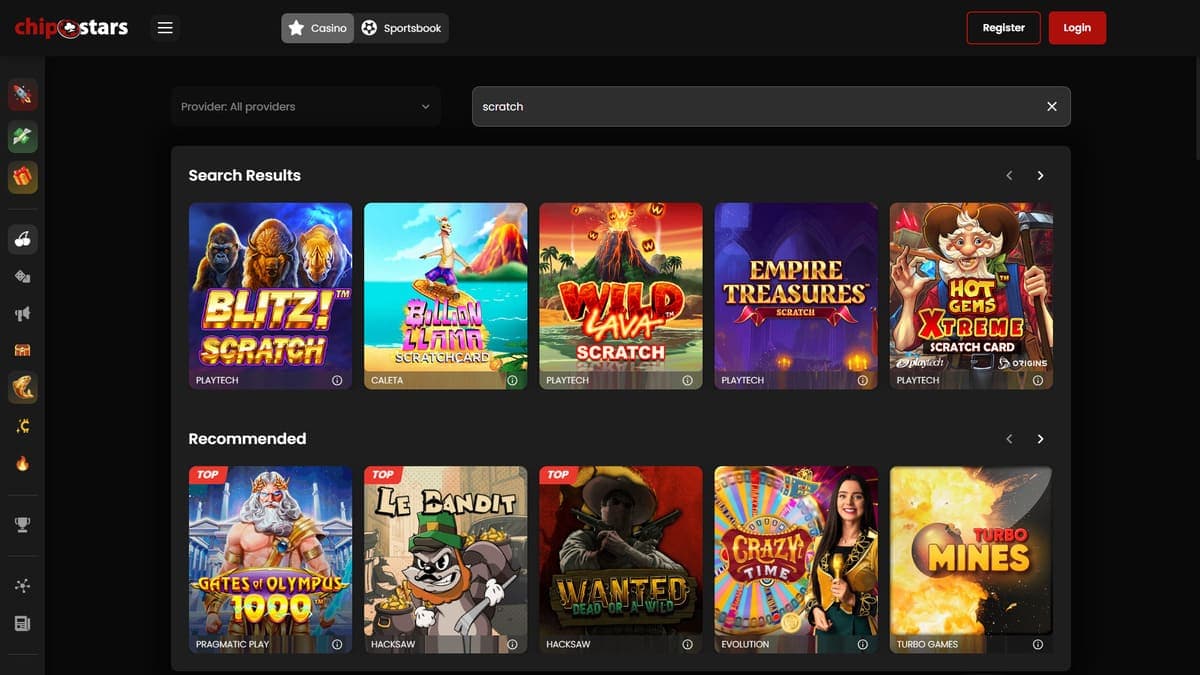Open the trophy tournaments icon

(22, 524)
